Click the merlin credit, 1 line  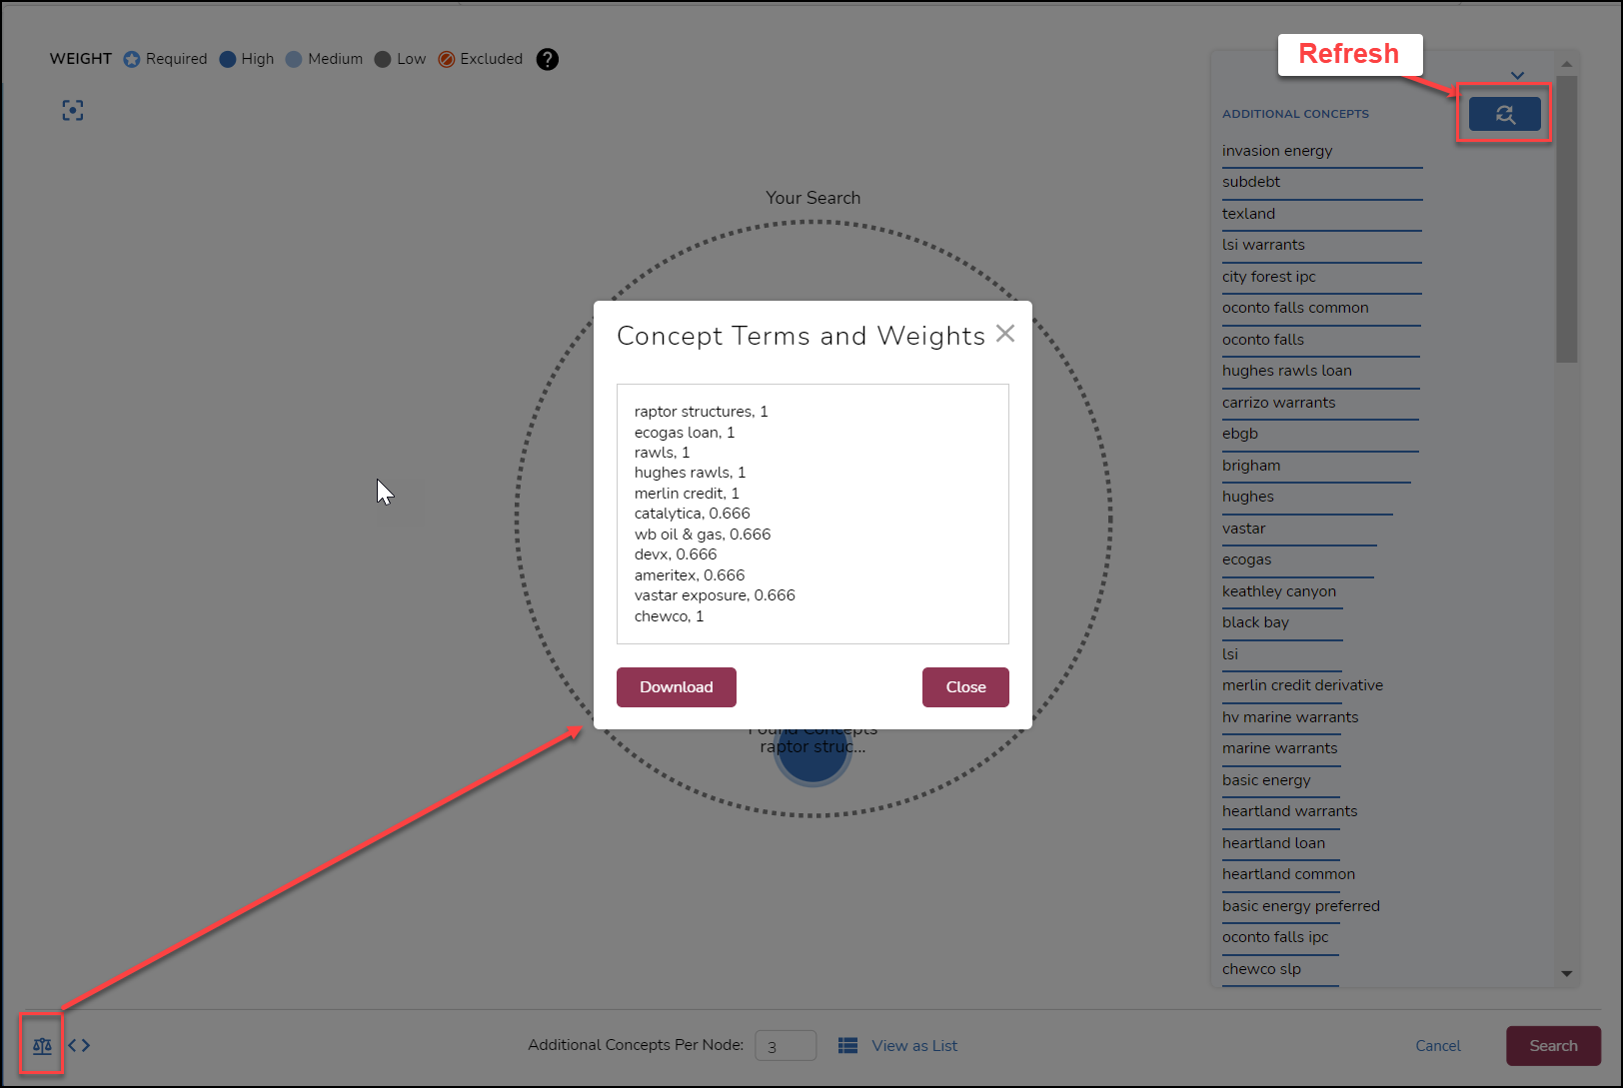tap(687, 494)
